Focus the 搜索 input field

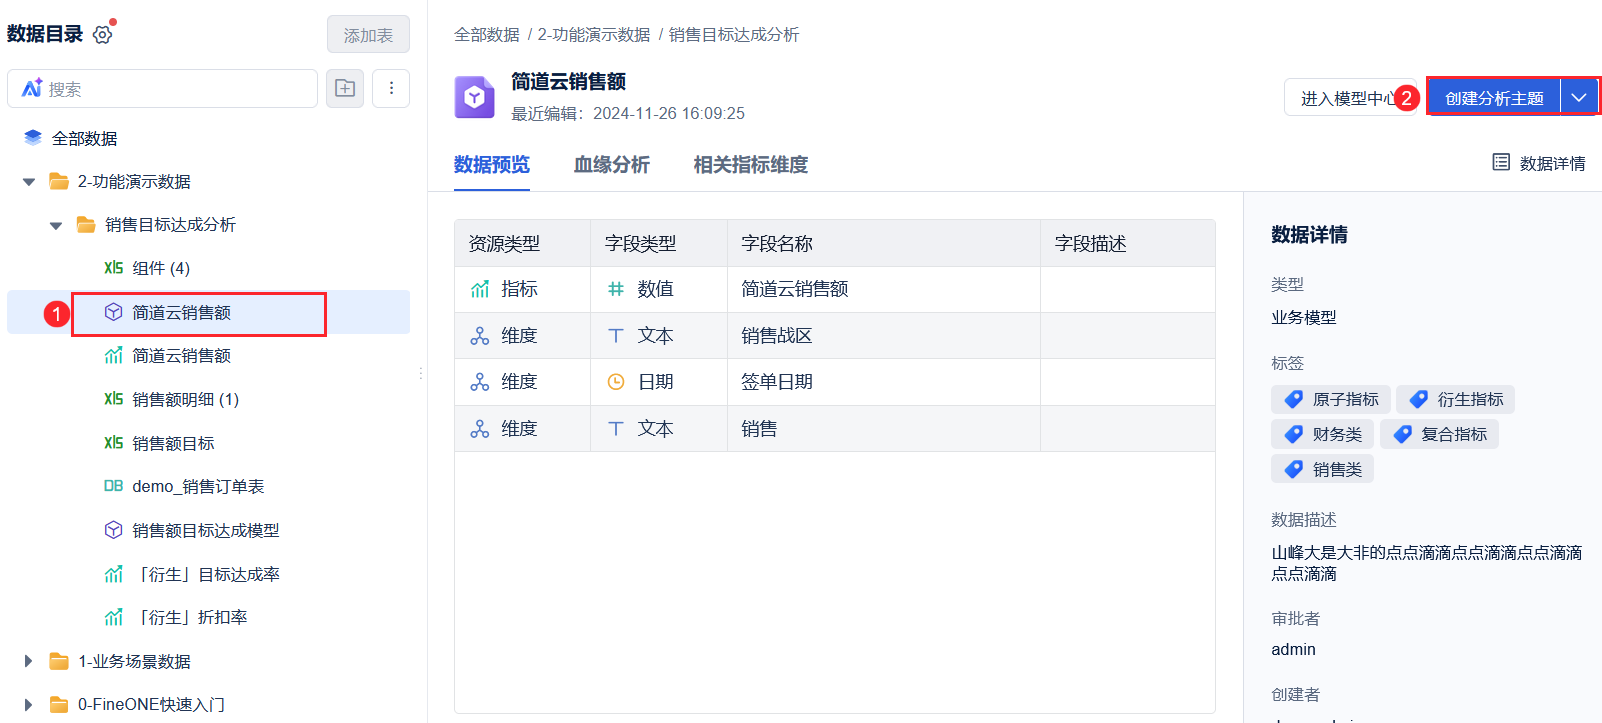[x=178, y=89]
